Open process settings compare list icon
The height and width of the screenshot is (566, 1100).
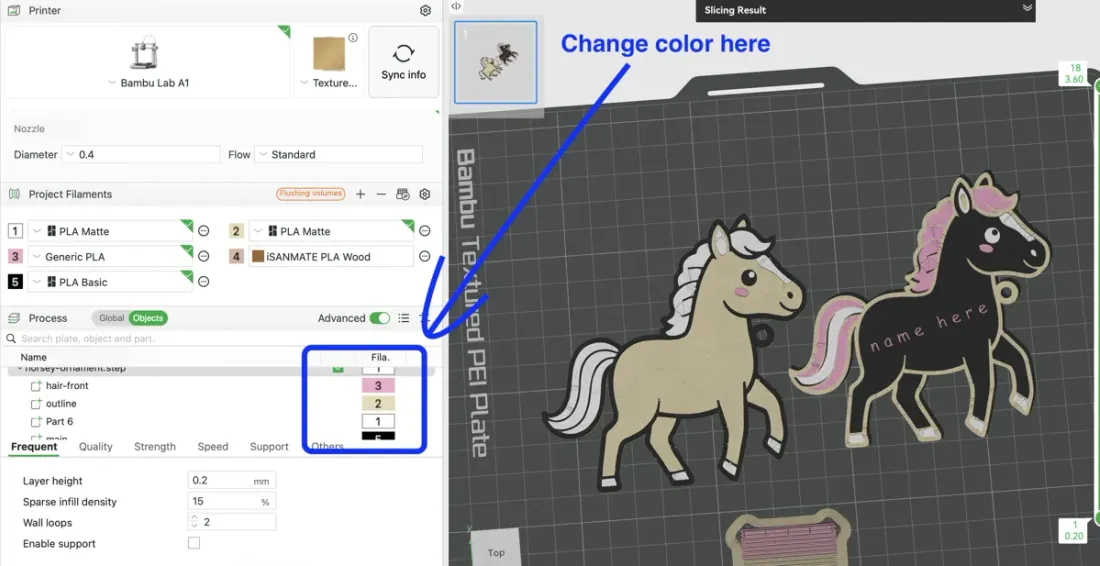pyautogui.click(x=403, y=318)
